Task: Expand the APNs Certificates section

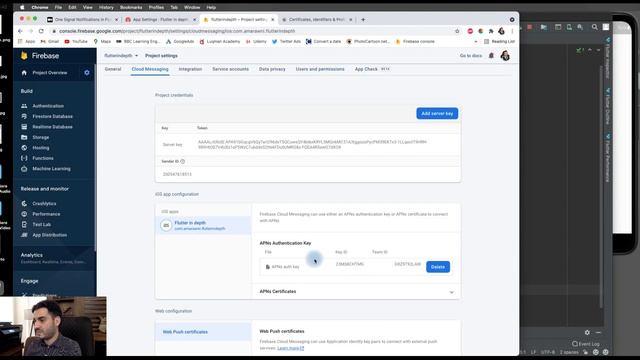Action: (451, 292)
